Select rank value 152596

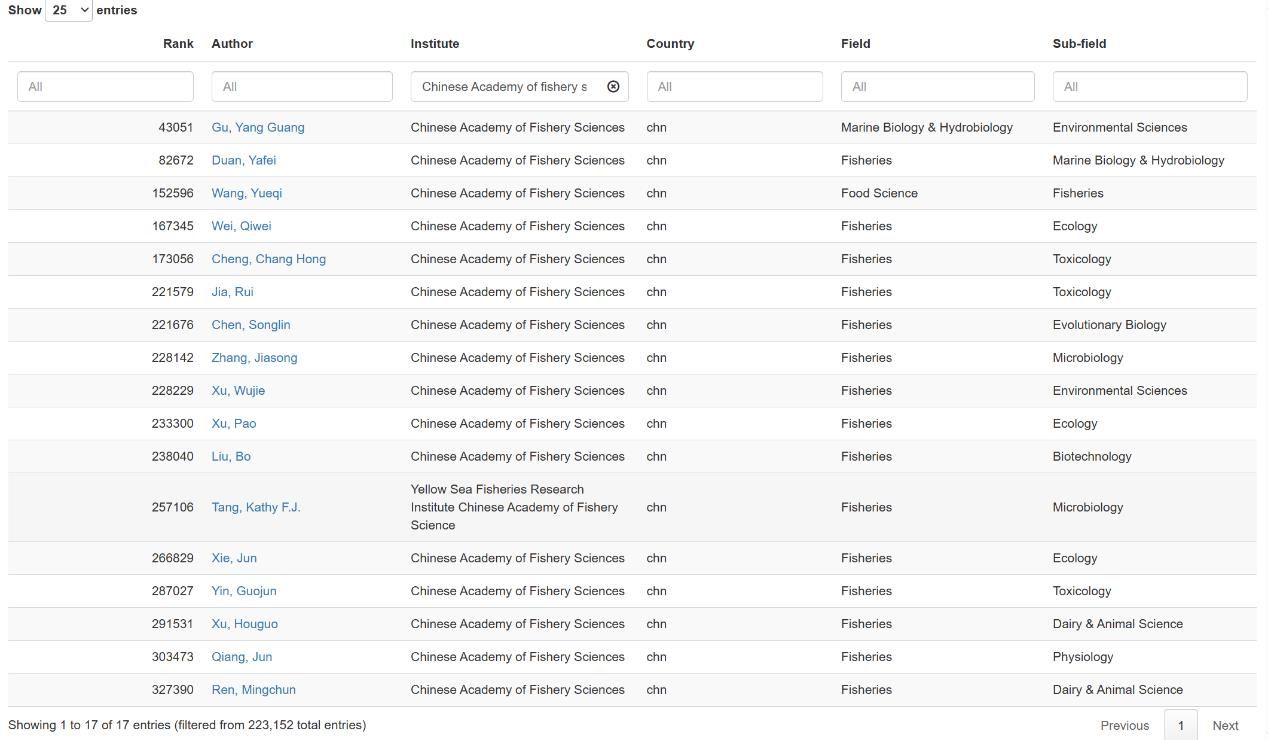click(173, 193)
